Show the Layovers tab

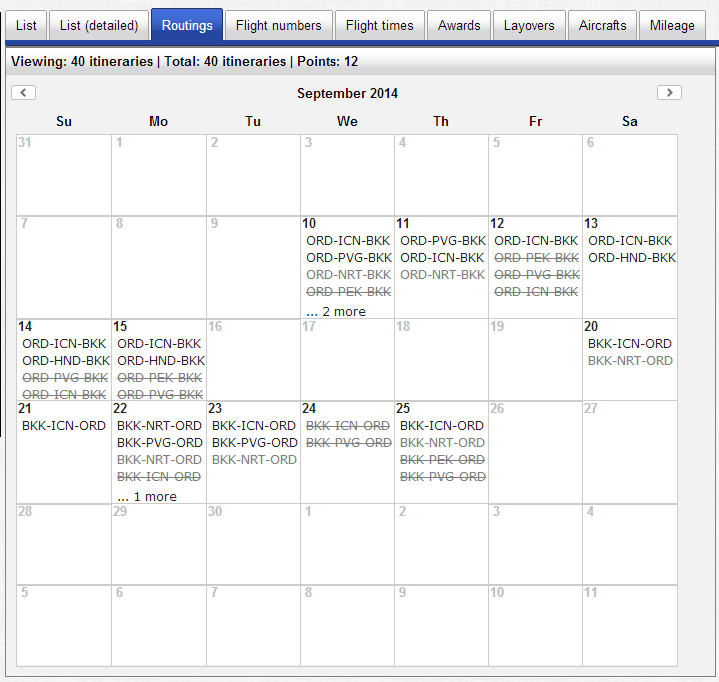click(x=529, y=26)
